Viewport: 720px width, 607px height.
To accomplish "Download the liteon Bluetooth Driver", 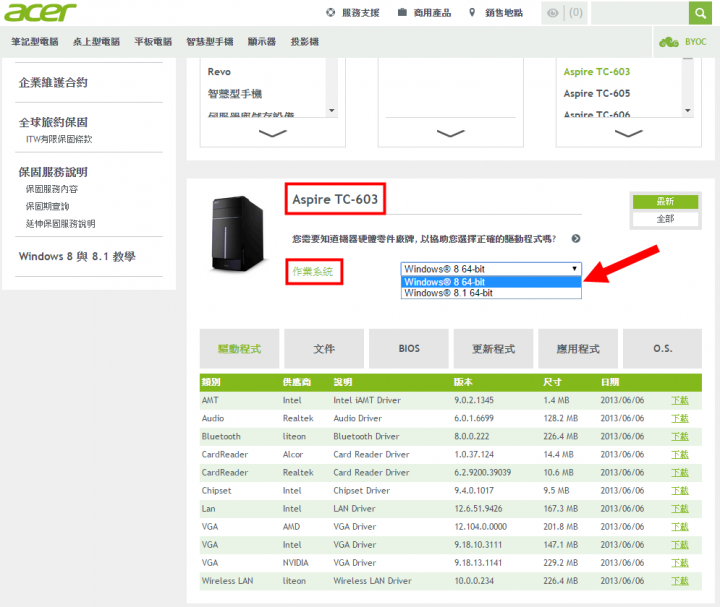I will (680, 436).
